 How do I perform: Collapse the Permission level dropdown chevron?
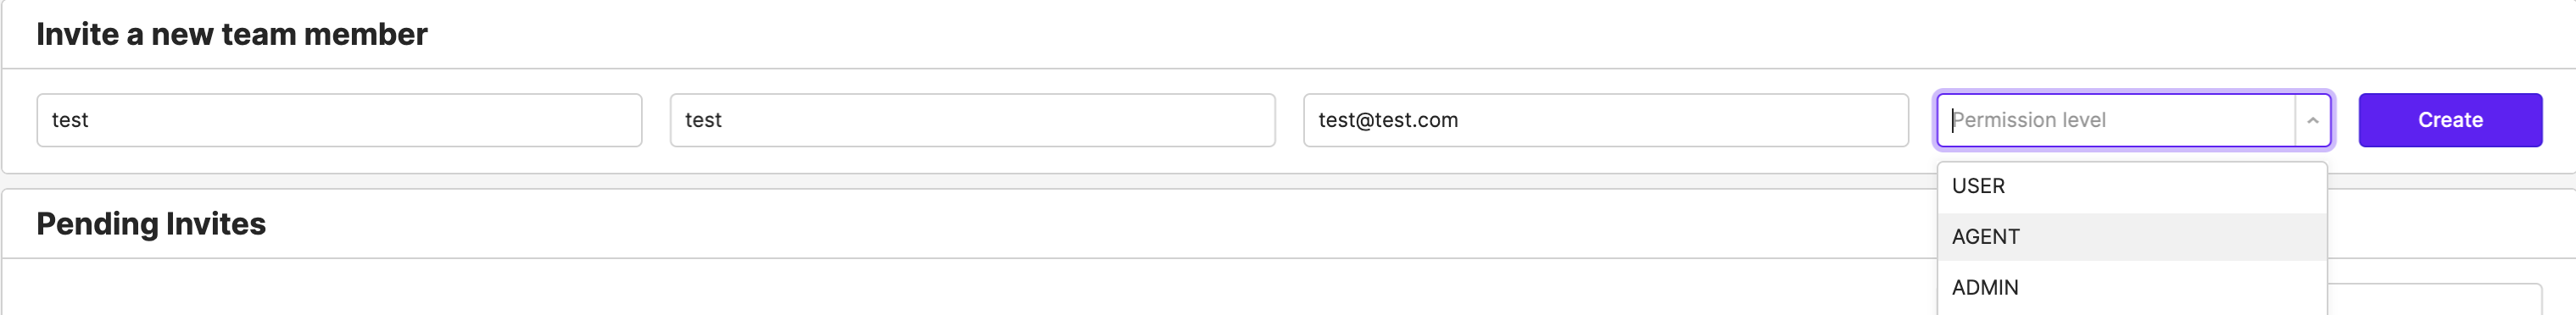coord(2312,120)
